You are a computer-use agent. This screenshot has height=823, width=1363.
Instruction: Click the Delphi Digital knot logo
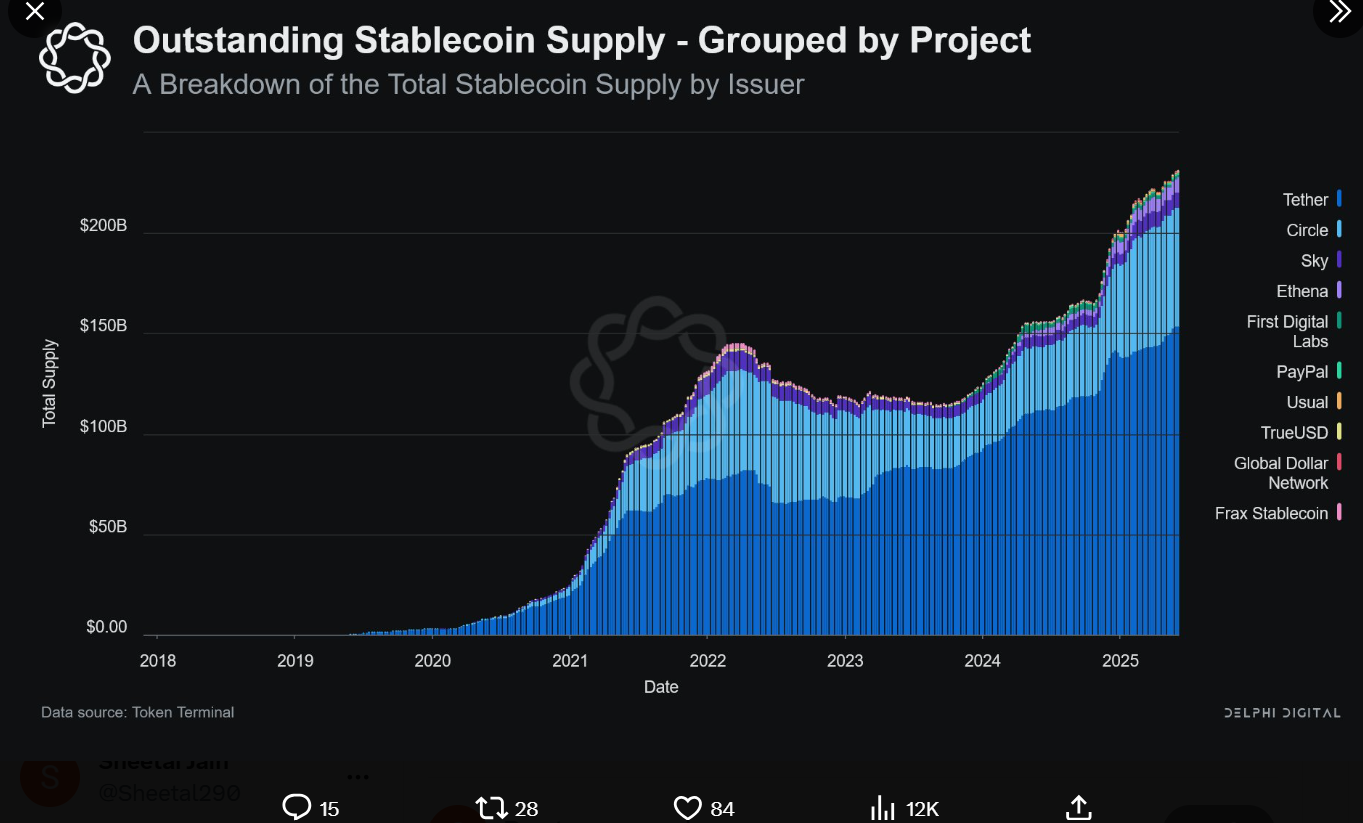pos(74,57)
